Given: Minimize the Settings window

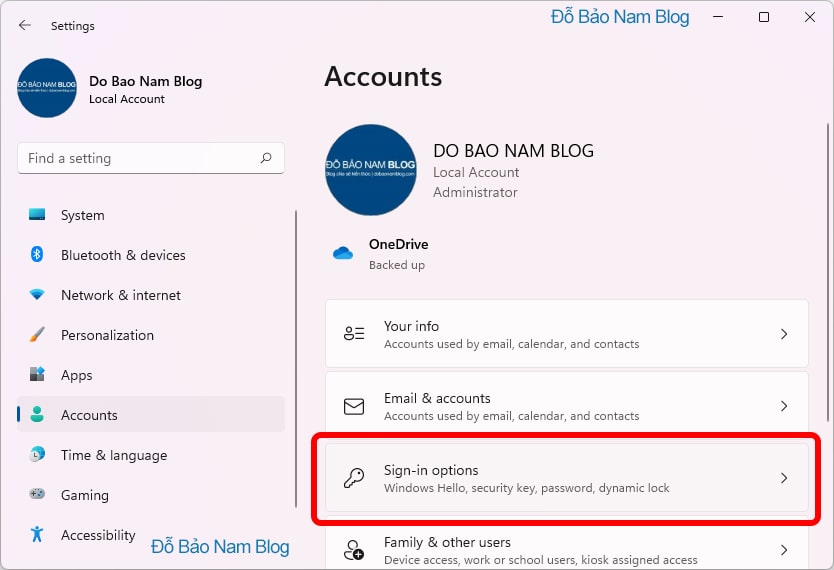Looking at the screenshot, I should (x=718, y=17).
